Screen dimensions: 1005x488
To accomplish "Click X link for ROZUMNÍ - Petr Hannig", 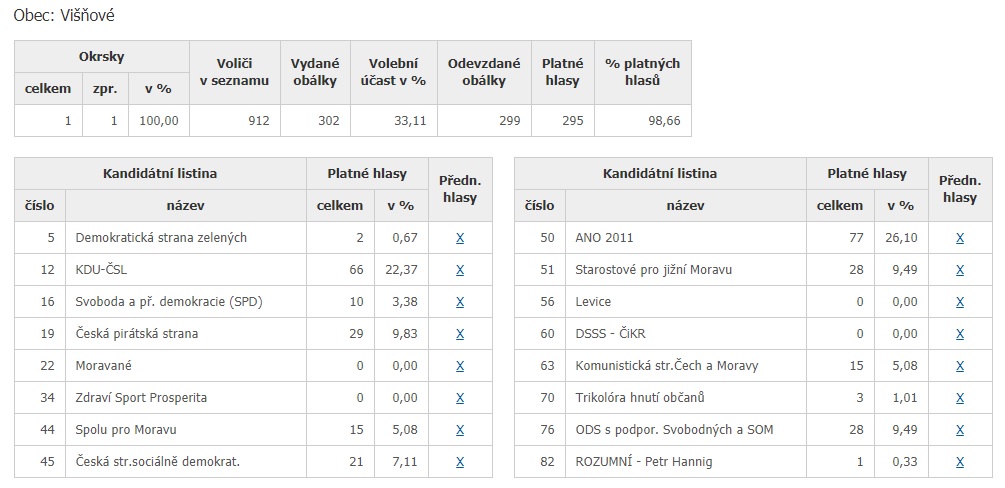I will 959,462.
